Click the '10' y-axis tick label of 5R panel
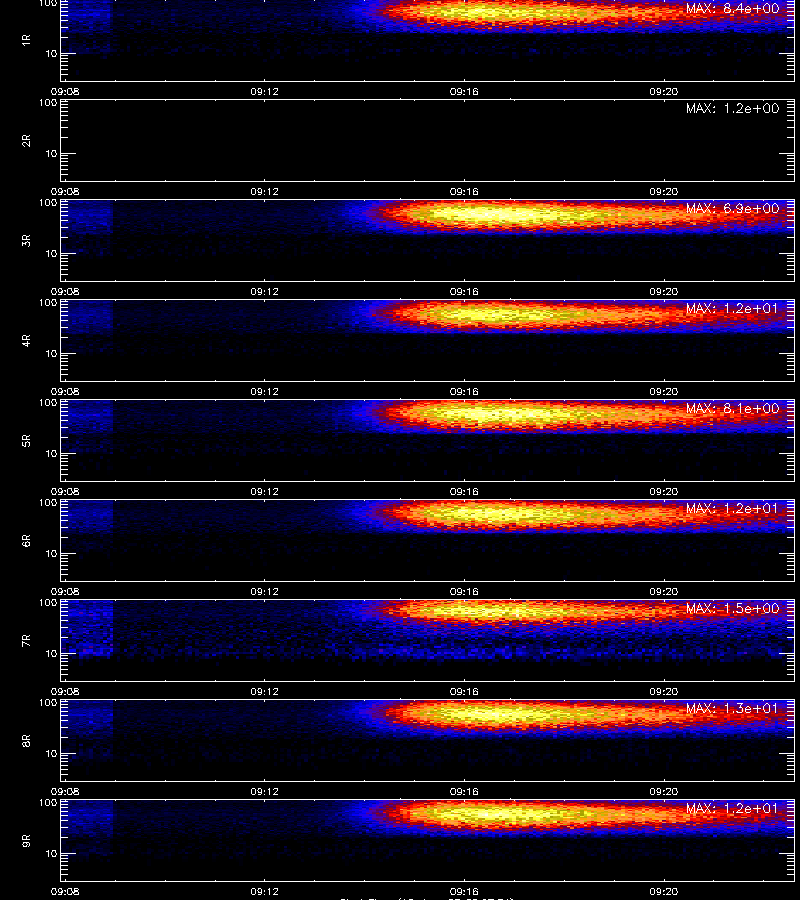Screen dimensions: 800x900 pos(52,453)
